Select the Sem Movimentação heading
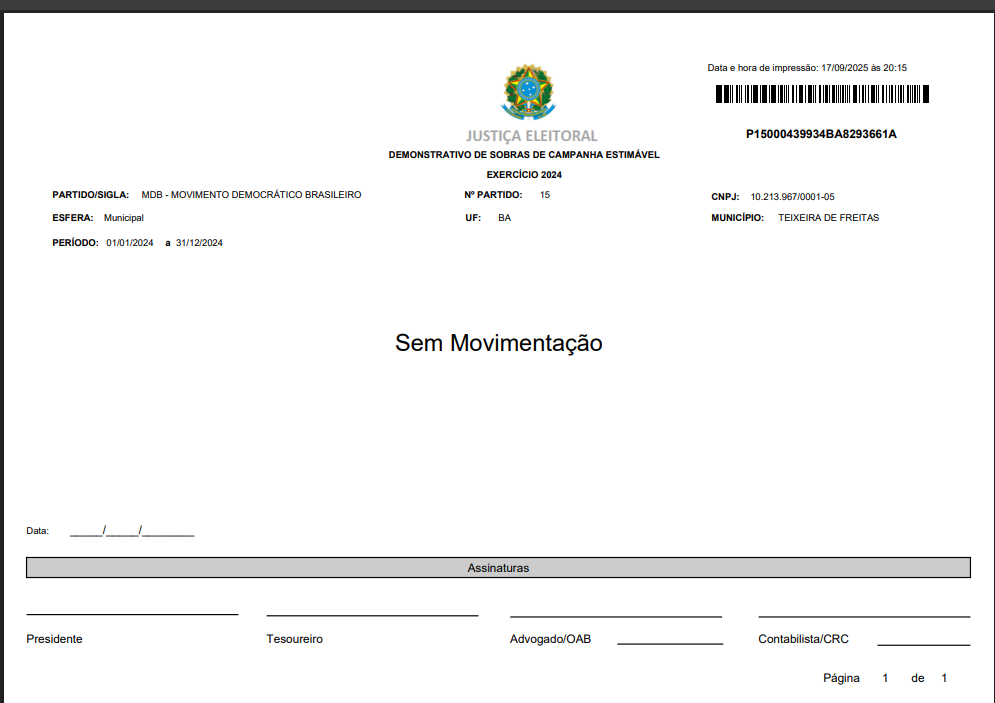Image resolution: width=995 pixels, height=703 pixels. [x=498, y=343]
